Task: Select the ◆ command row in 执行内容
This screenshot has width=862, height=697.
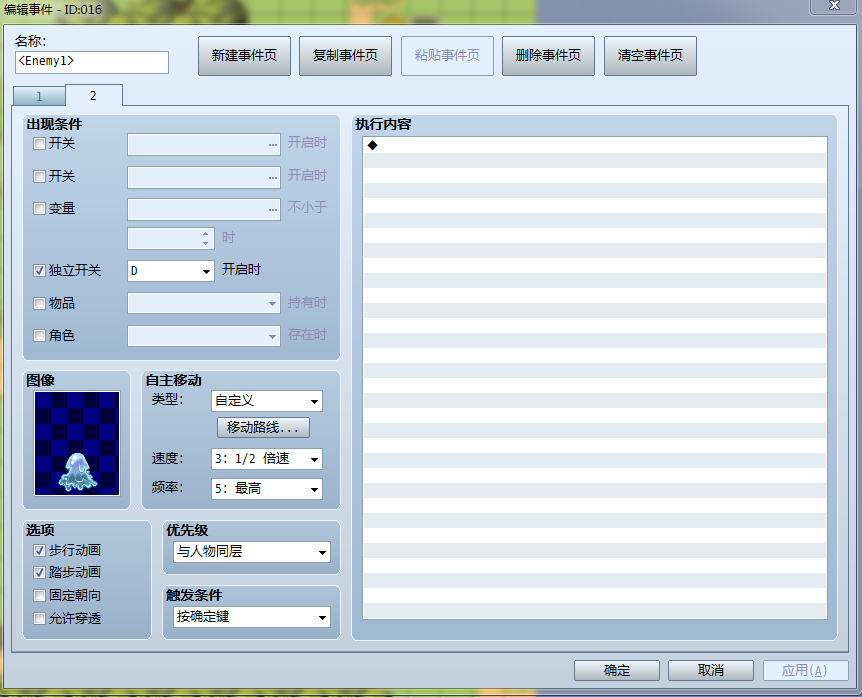Action: tap(595, 145)
